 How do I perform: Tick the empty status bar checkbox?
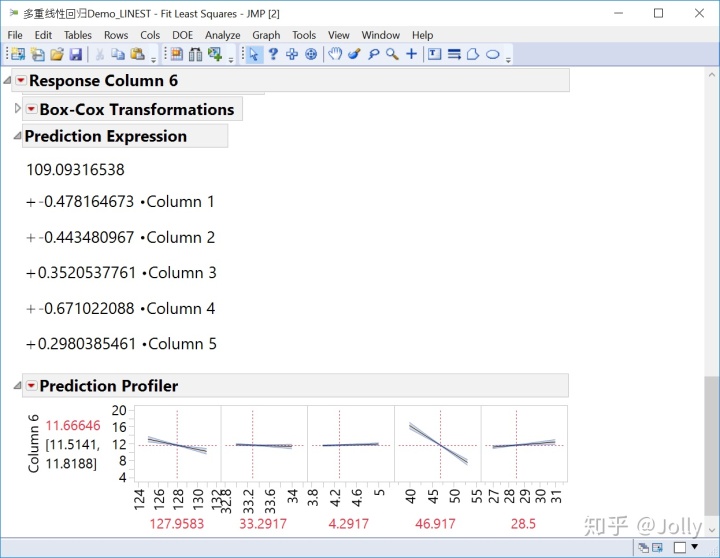click(680, 547)
